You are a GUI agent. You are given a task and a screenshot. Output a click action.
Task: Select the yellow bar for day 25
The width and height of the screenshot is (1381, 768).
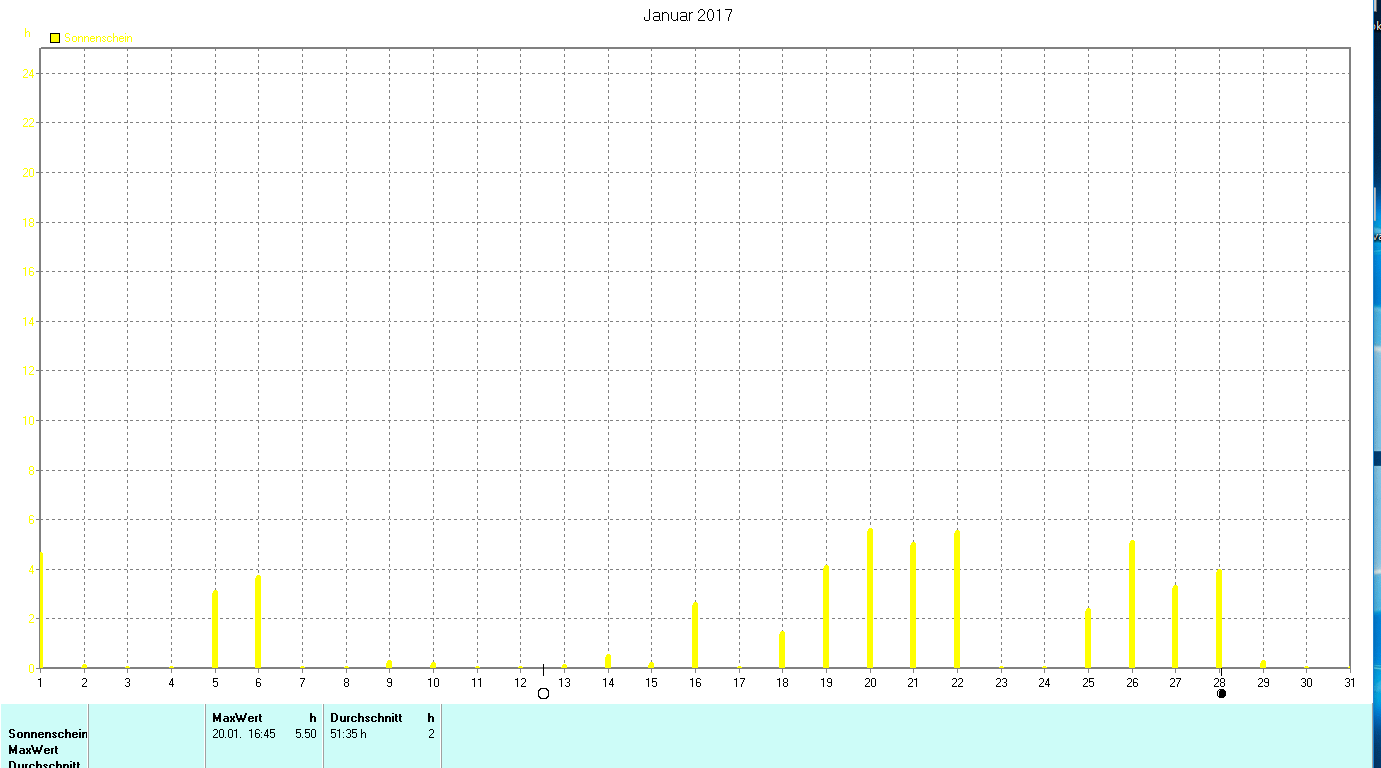click(x=1088, y=638)
